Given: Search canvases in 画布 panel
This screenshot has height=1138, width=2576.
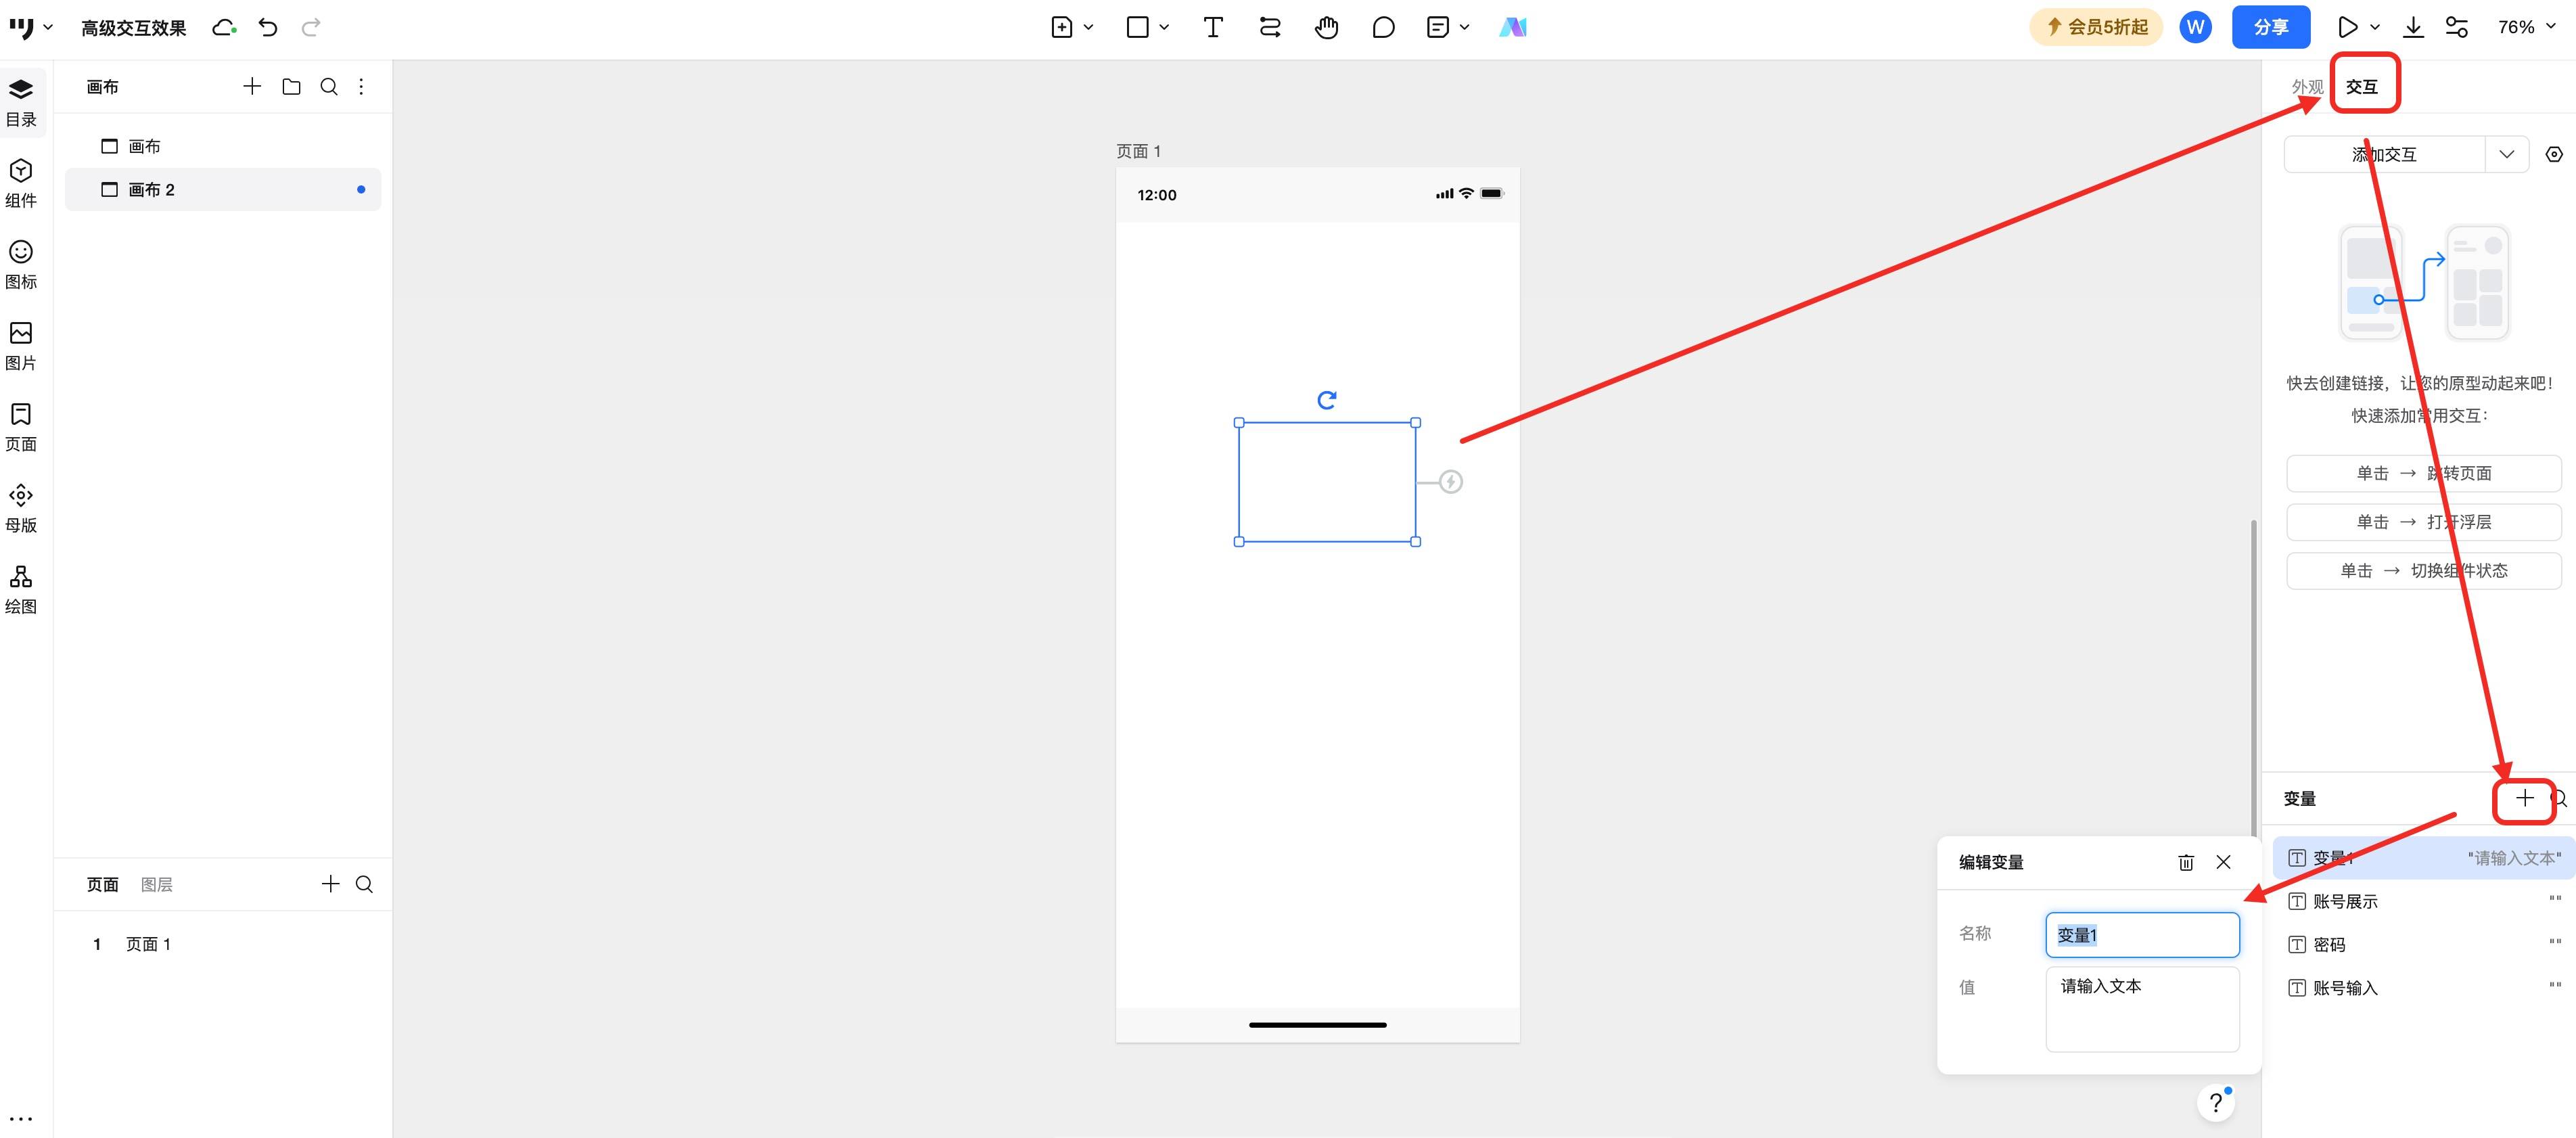Looking at the screenshot, I should [x=328, y=87].
